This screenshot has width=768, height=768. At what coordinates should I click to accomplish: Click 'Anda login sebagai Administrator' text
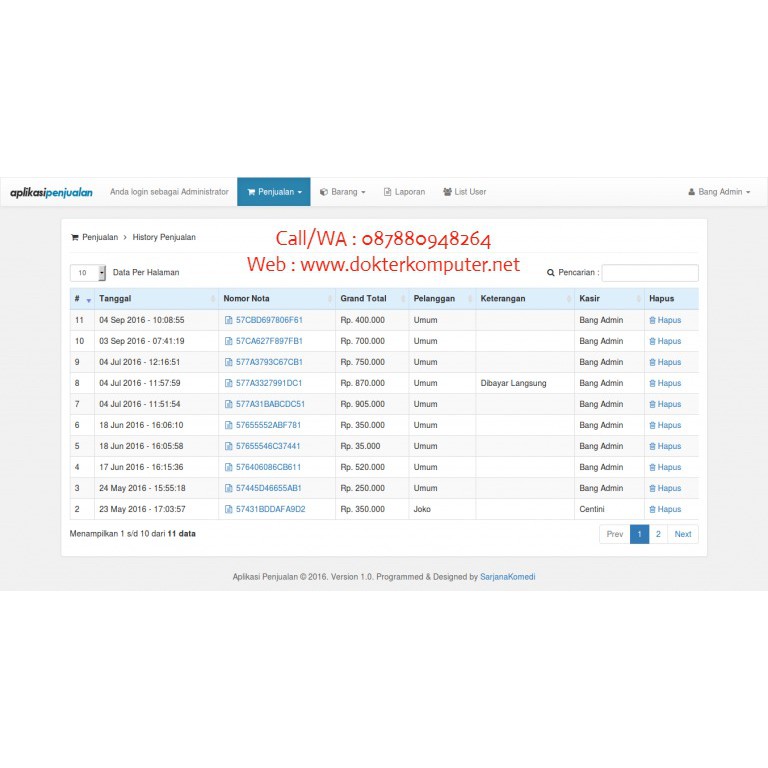pos(169,192)
